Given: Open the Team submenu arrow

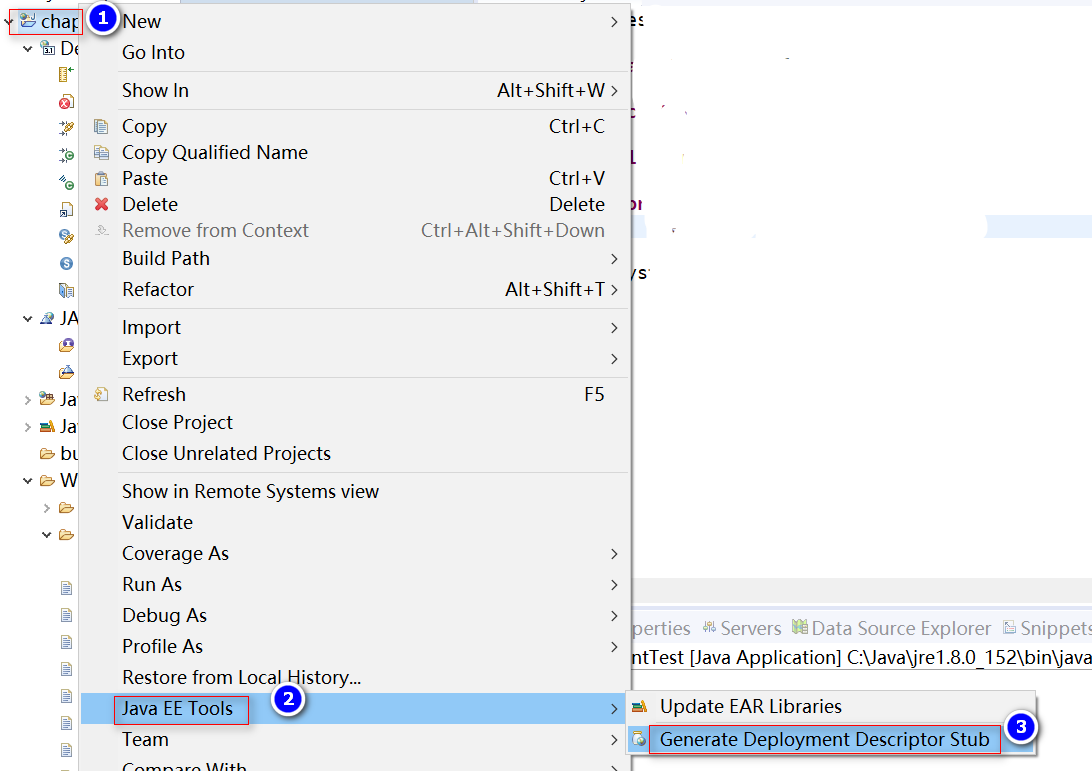Looking at the screenshot, I should click(x=614, y=740).
